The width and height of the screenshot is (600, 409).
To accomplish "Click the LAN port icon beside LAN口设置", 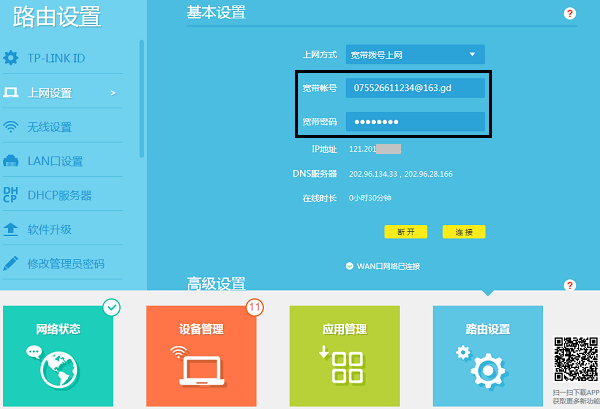I will coord(11,161).
